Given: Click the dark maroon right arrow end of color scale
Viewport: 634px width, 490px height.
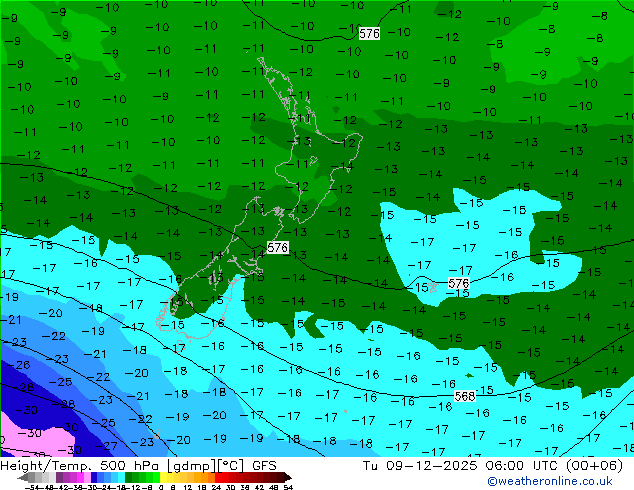Looking at the screenshot, I should 288,478.
